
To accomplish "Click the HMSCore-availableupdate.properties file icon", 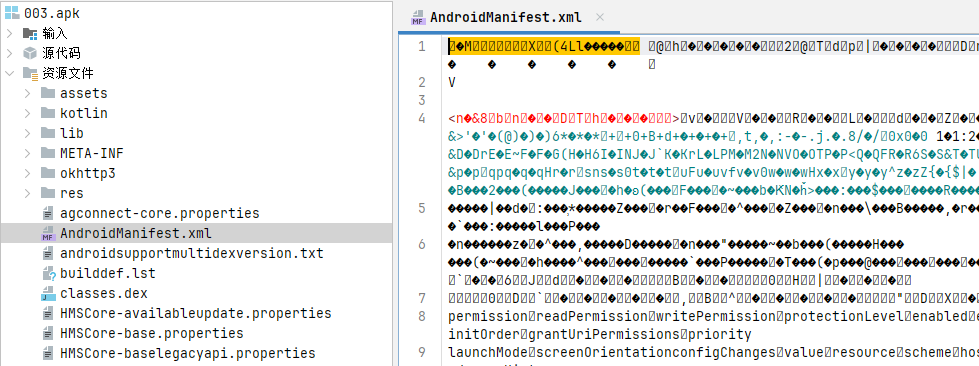I will coord(48,313).
